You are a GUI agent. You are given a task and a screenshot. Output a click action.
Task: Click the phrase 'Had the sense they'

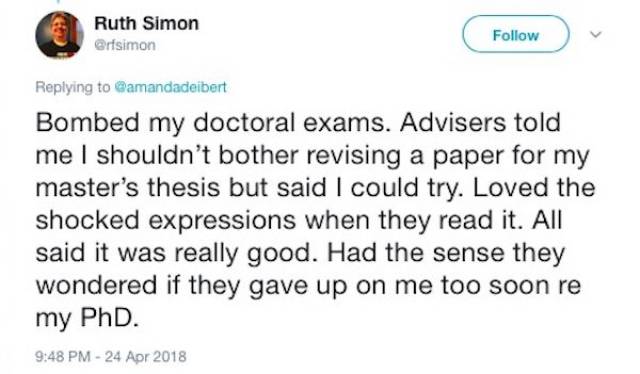(x=446, y=254)
